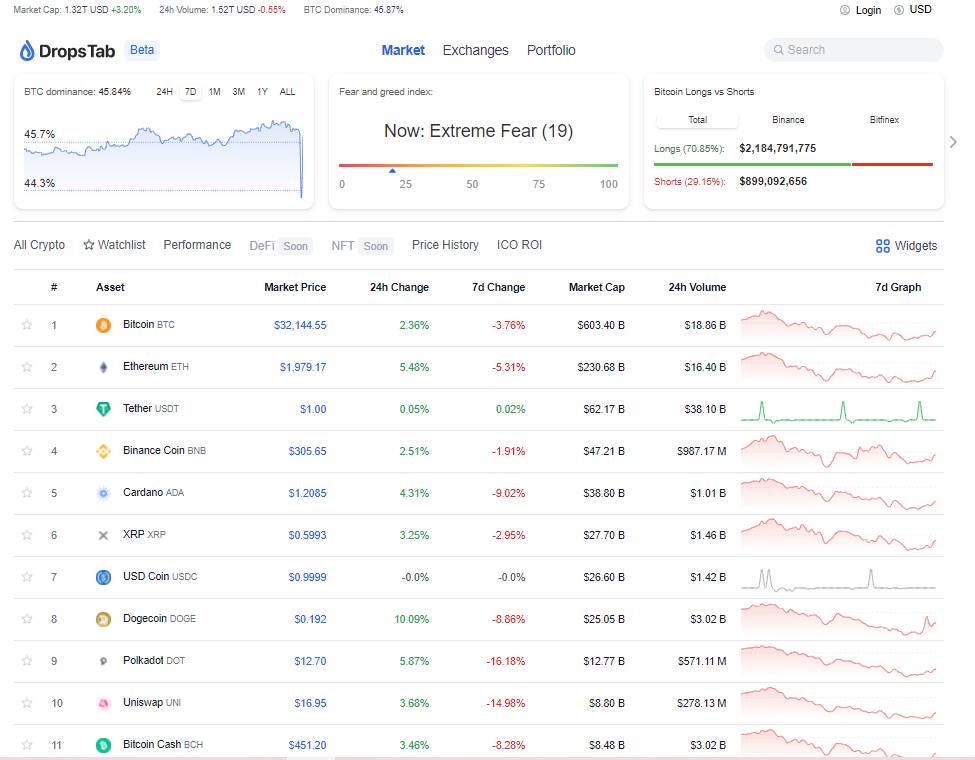Click the Bitcoin coin icon
975x760 pixels.
coord(103,325)
